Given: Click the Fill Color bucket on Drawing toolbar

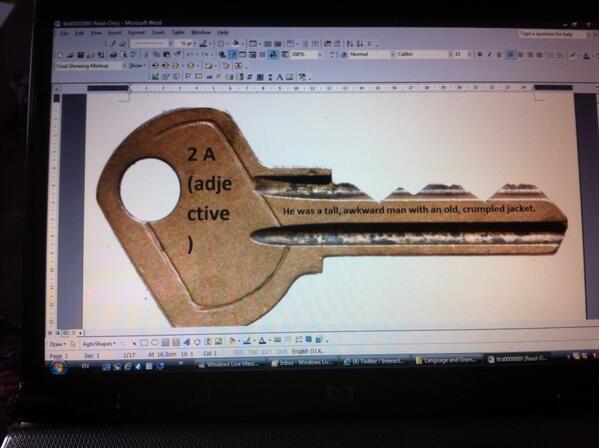Looking at the screenshot, I should click(232, 341).
